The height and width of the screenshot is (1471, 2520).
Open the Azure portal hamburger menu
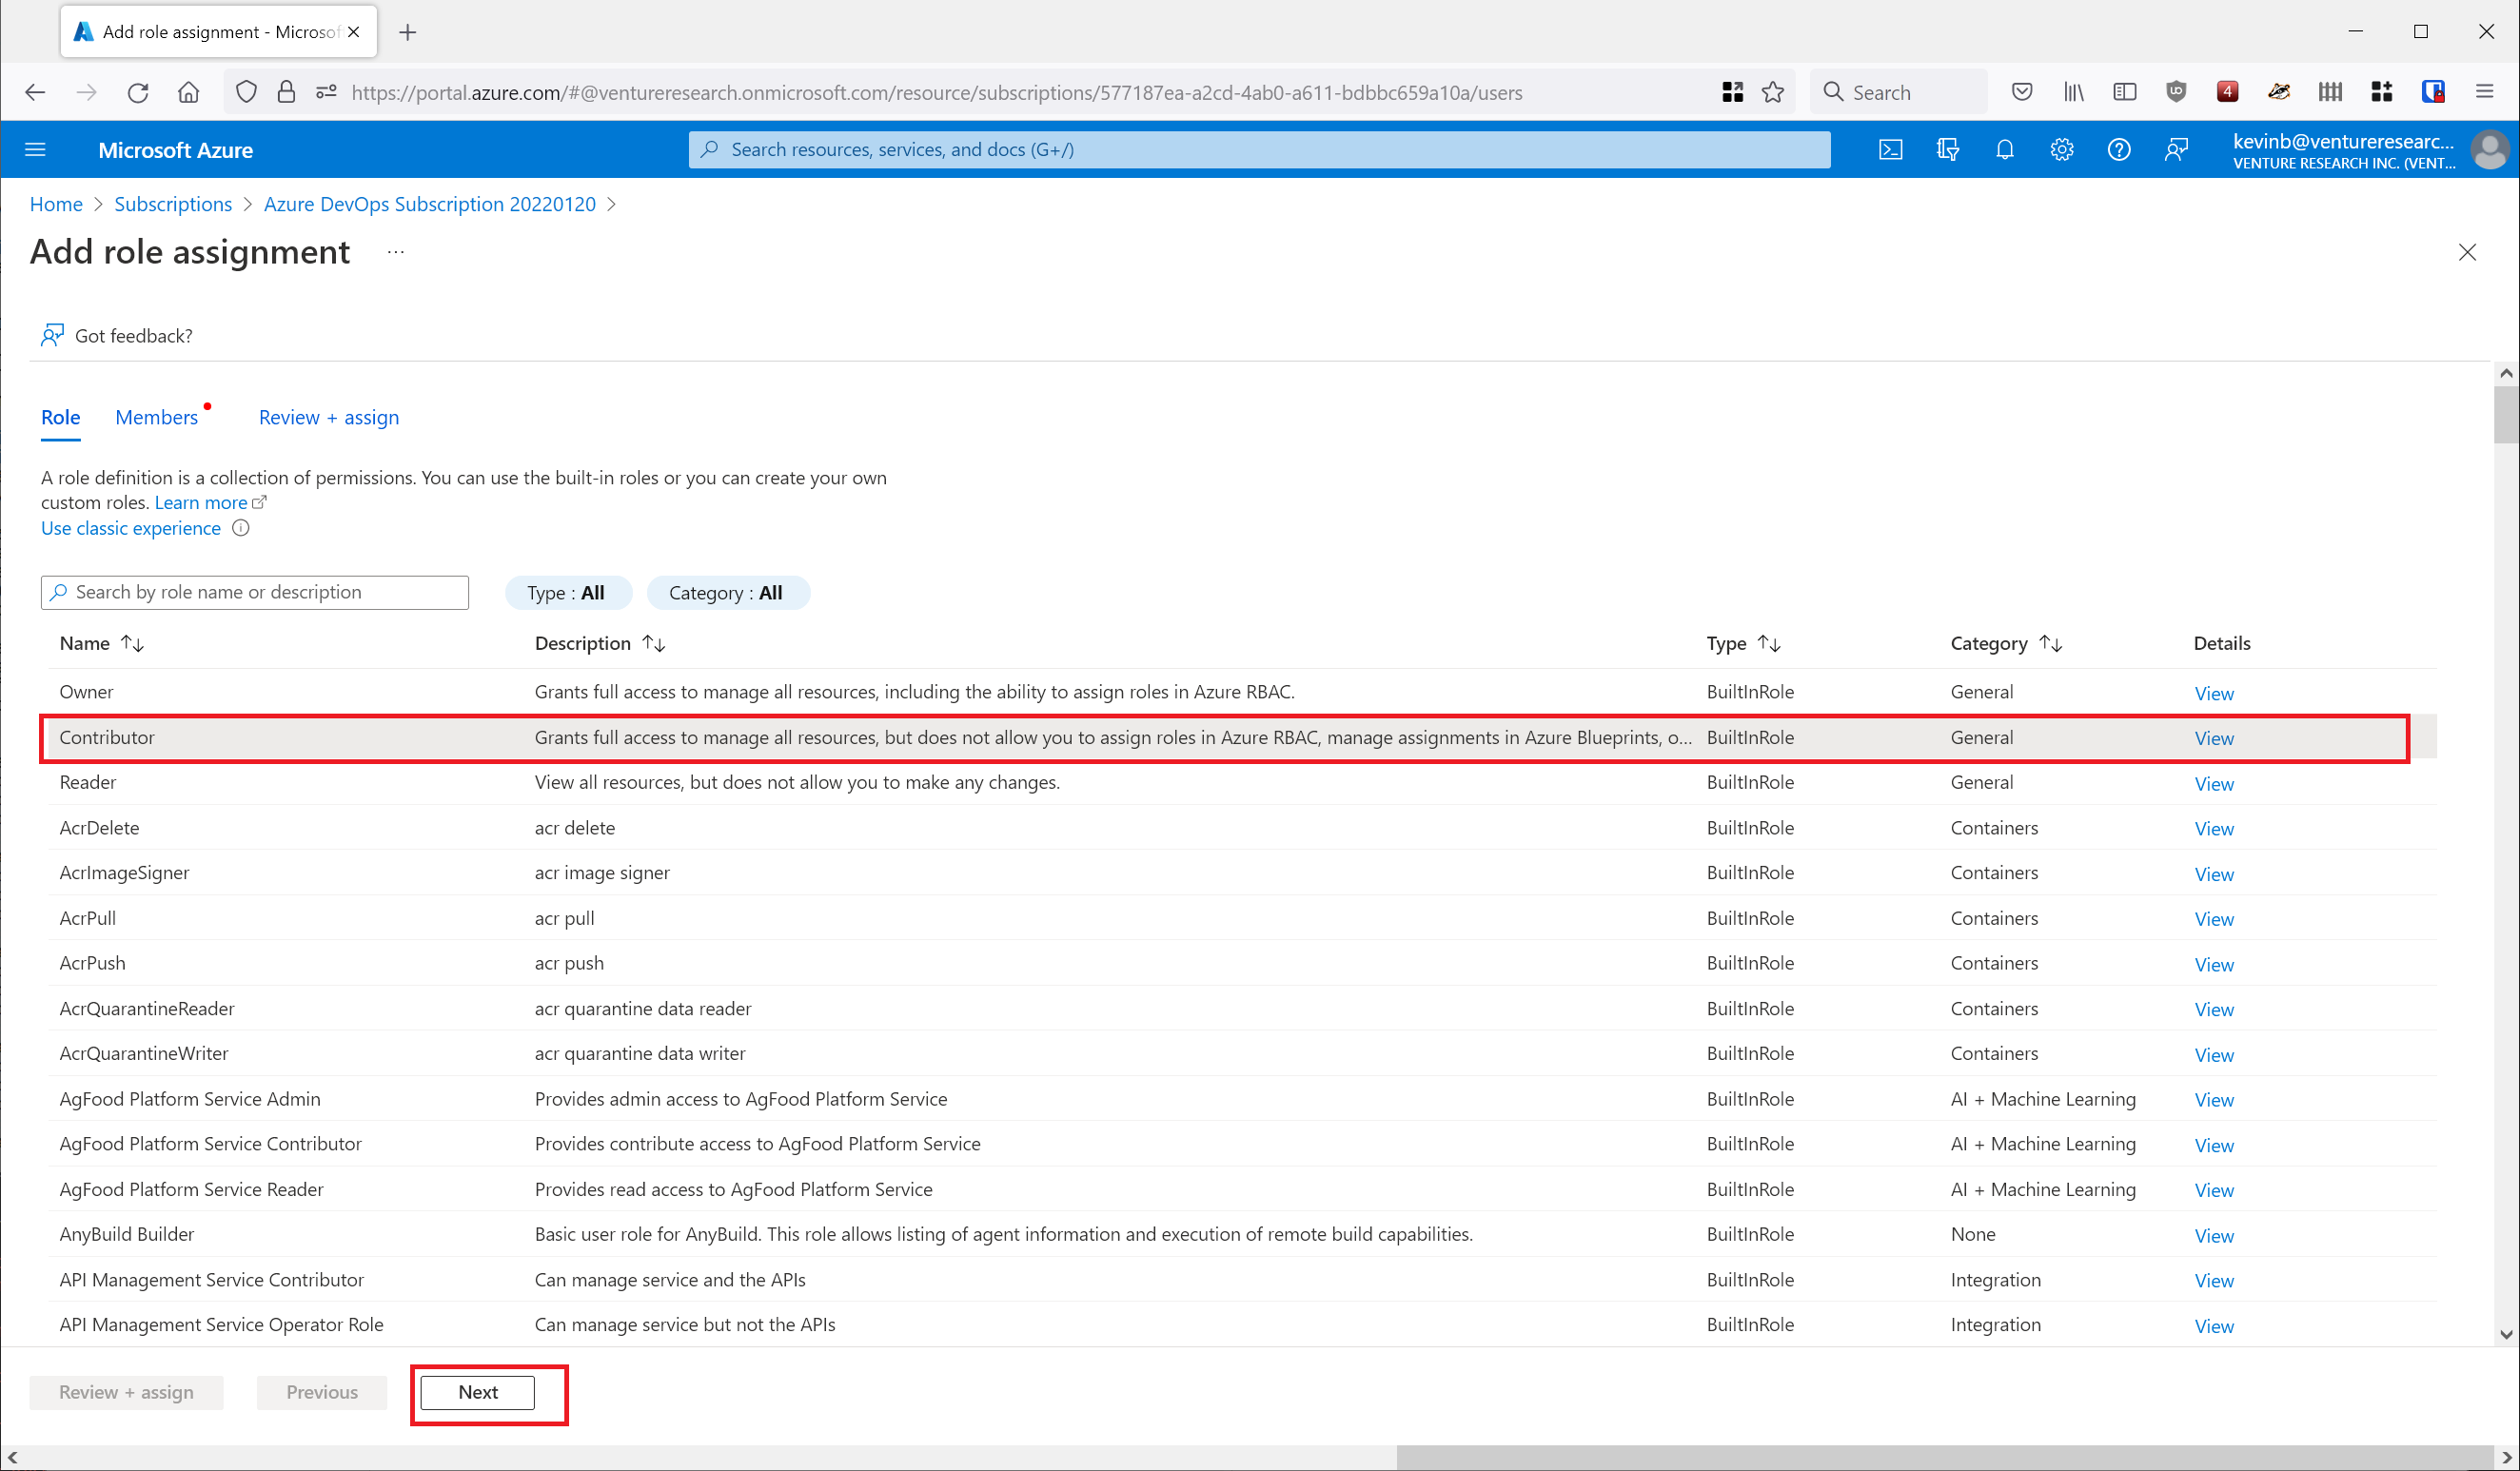click(36, 150)
